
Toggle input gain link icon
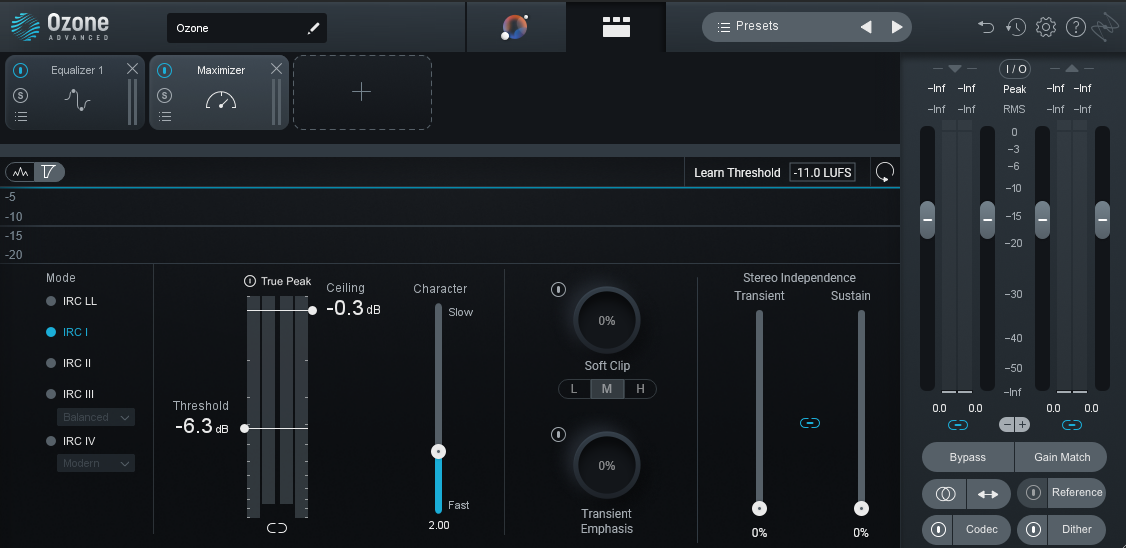[957, 425]
